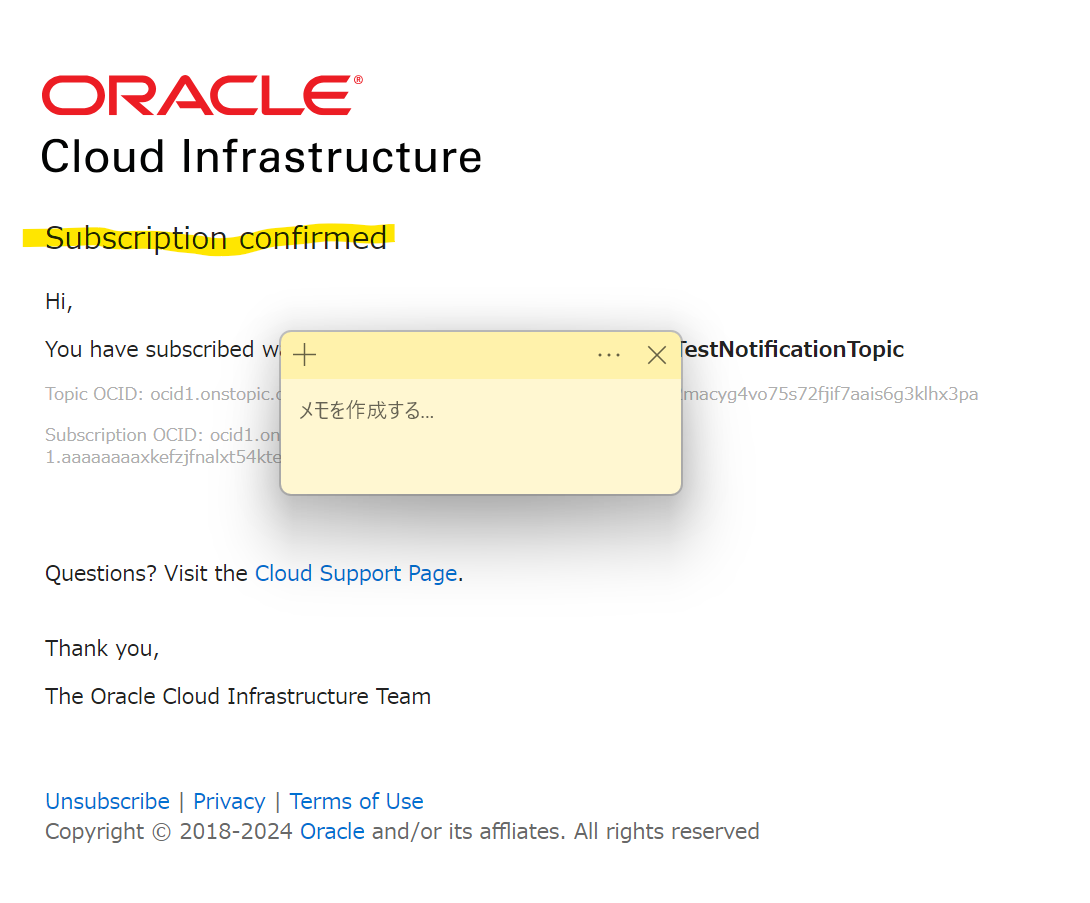Click the Oracle logo
This screenshot has height=903, width=1090.
202,95
